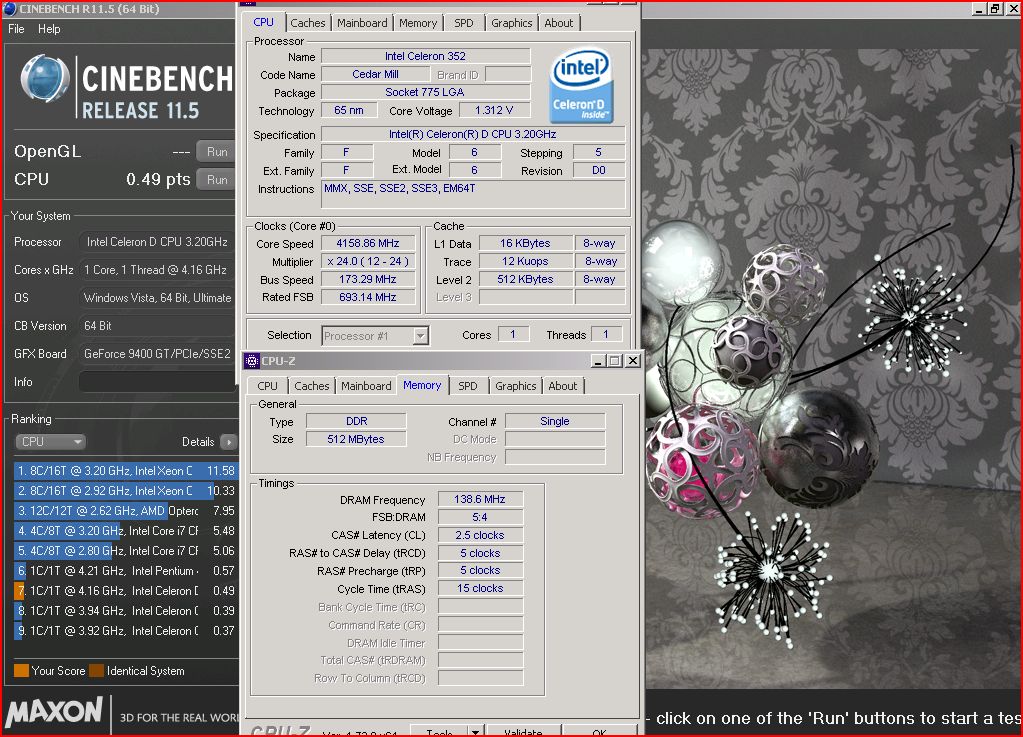This screenshot has width=1023, height=737.
Task: Click the Multiplier x 24.0 value
Action: (368, 261)
